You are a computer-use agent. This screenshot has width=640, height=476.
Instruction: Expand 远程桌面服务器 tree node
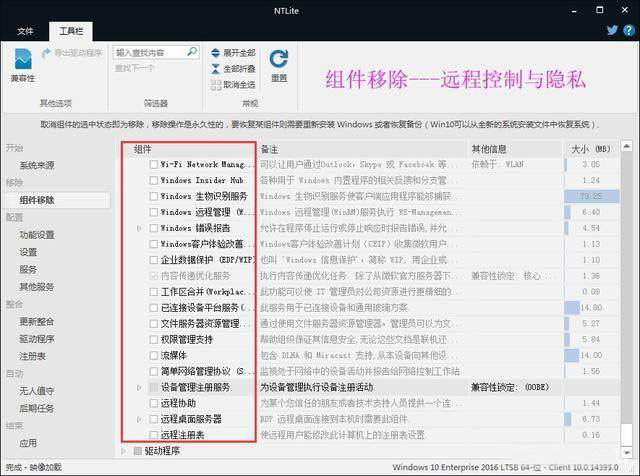tap(139, 419)
